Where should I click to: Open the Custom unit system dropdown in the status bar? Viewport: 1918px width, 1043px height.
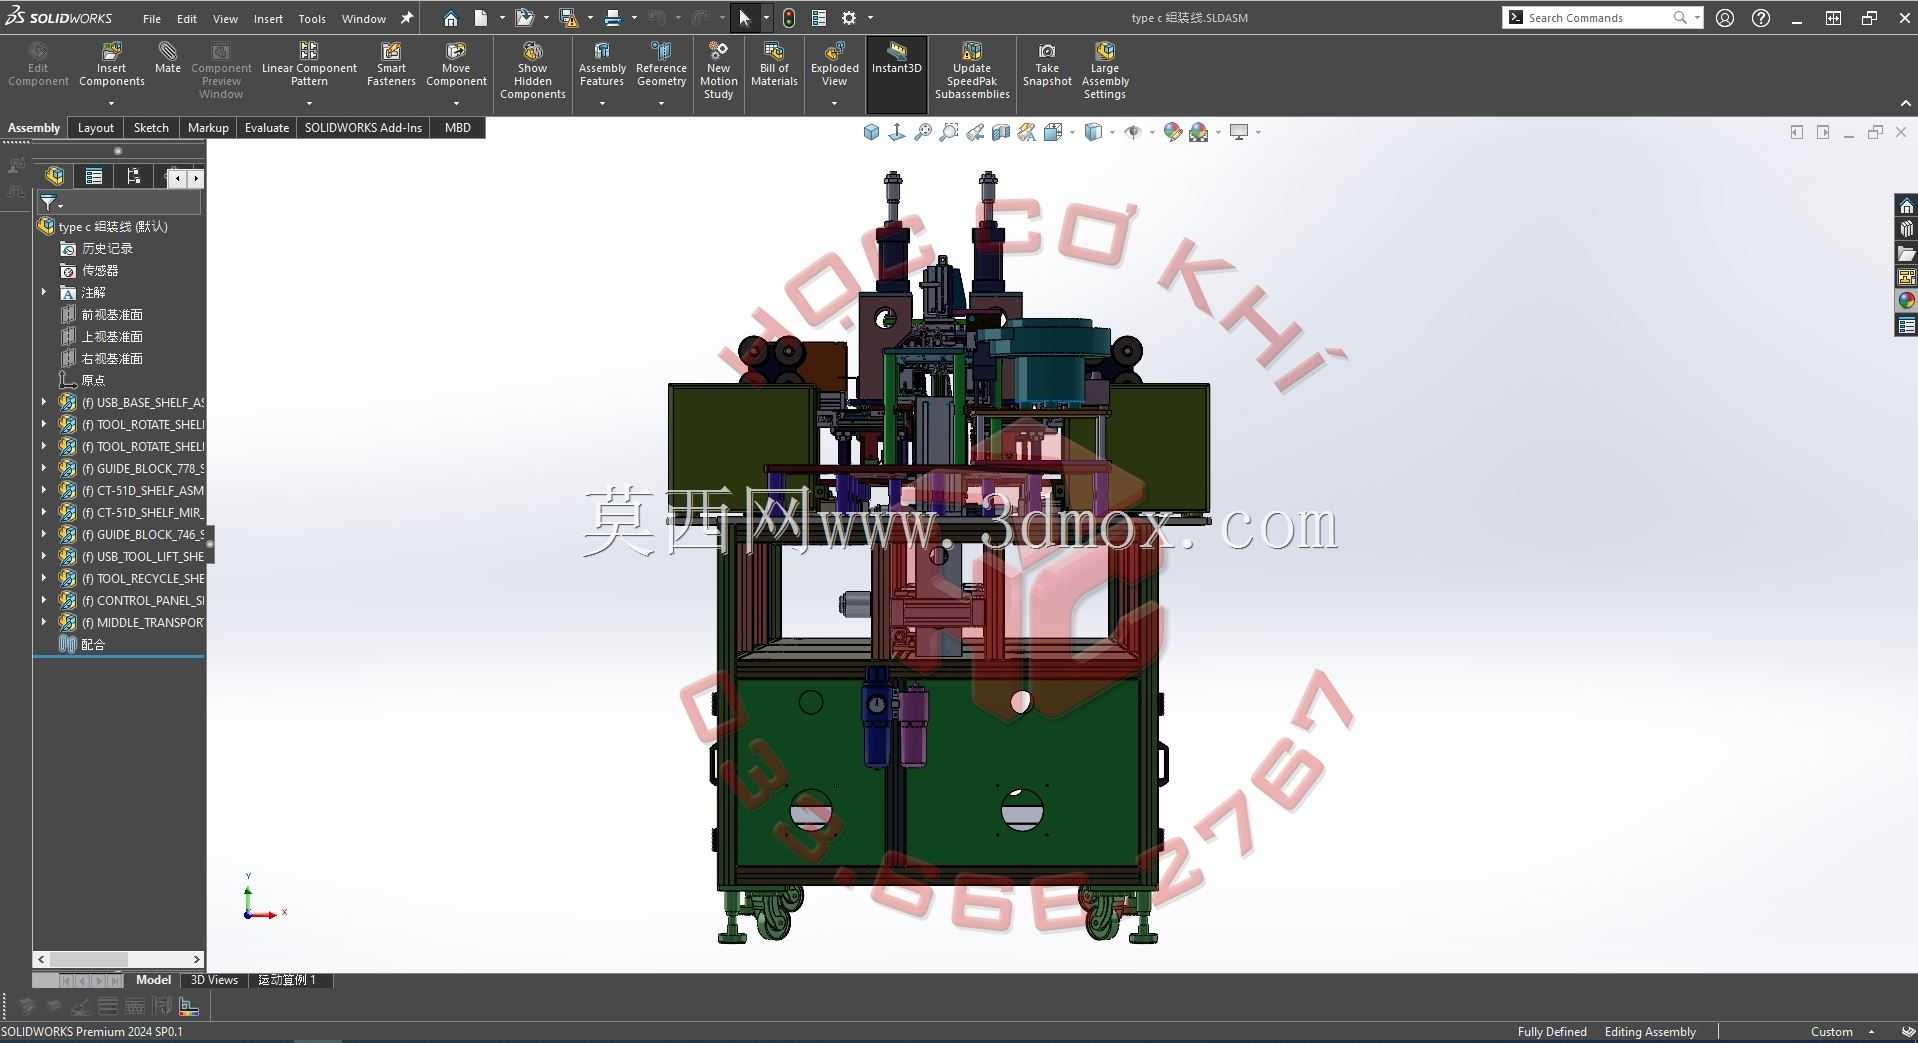[1842, 1032]
